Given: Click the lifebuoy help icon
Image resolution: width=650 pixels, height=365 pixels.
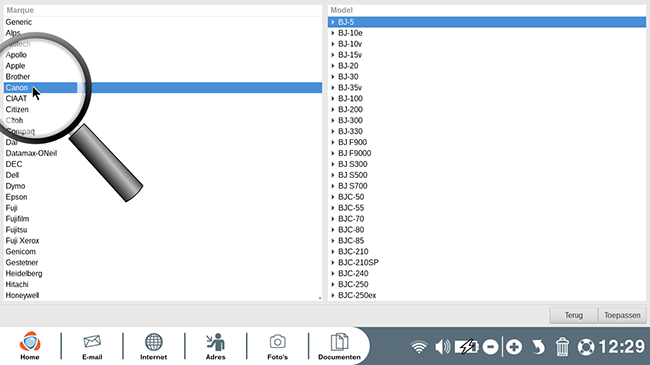Looking at the screenshot, I should click(x=586, y=347).
